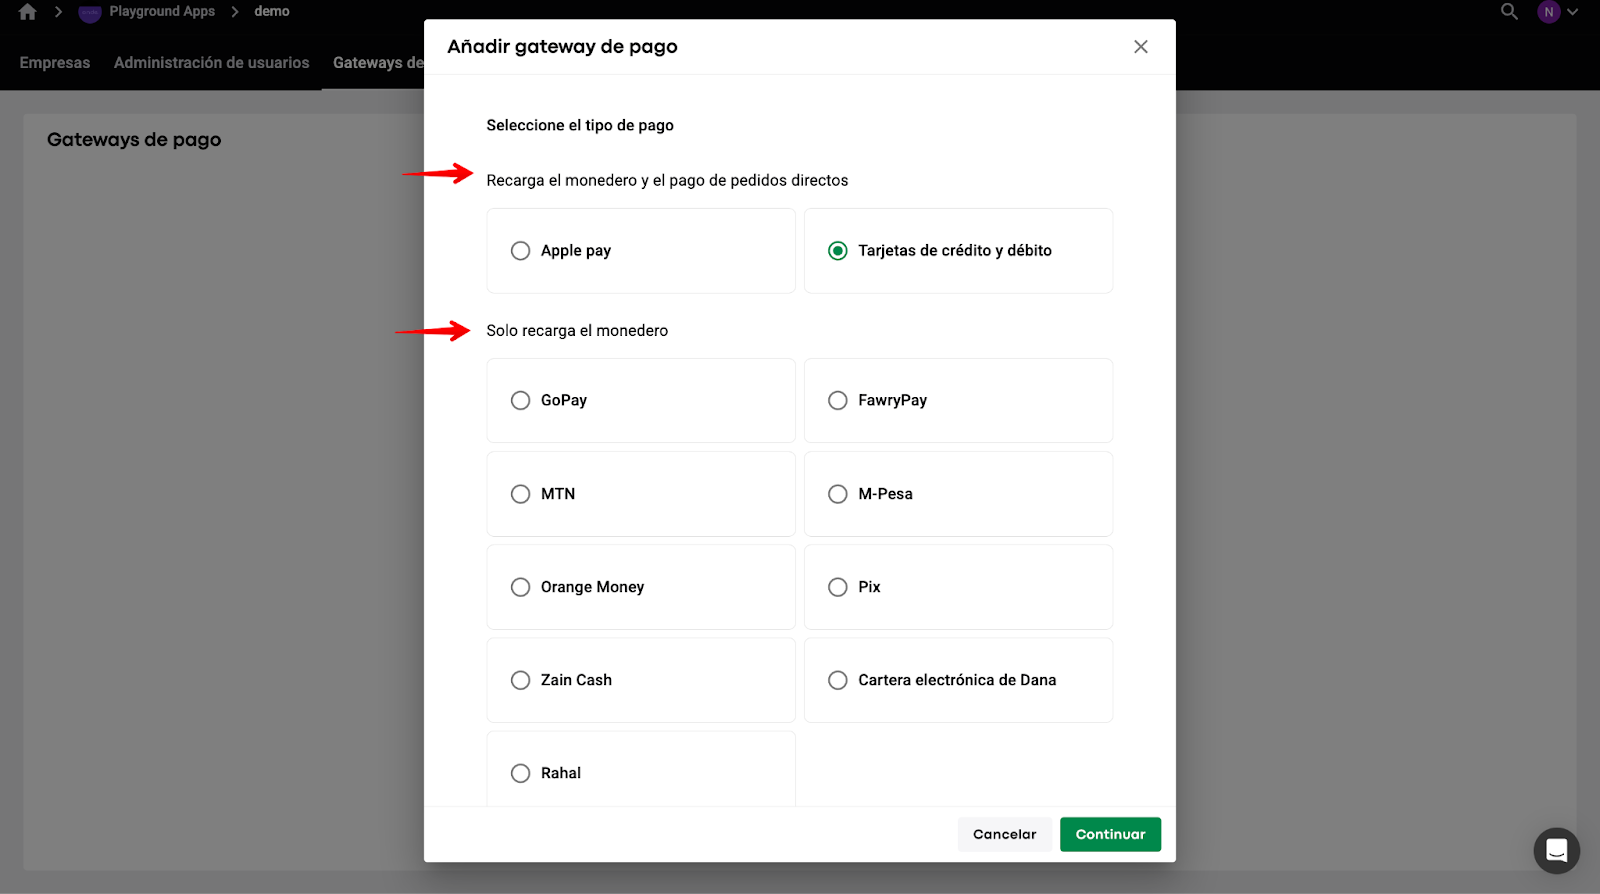
Task: Close the Añadir gateway de pago dialog
Action: click(1140, 47)
